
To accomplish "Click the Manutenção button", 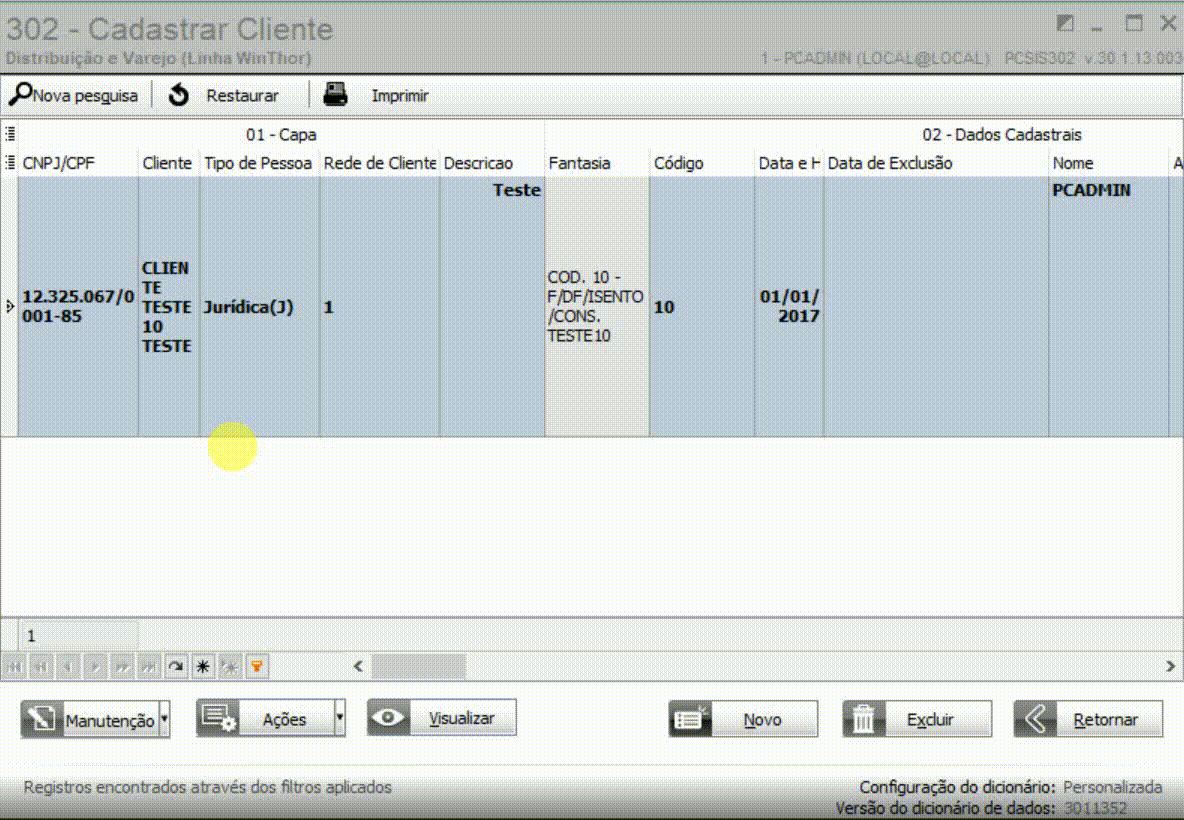I will click(x=89, y=720).
